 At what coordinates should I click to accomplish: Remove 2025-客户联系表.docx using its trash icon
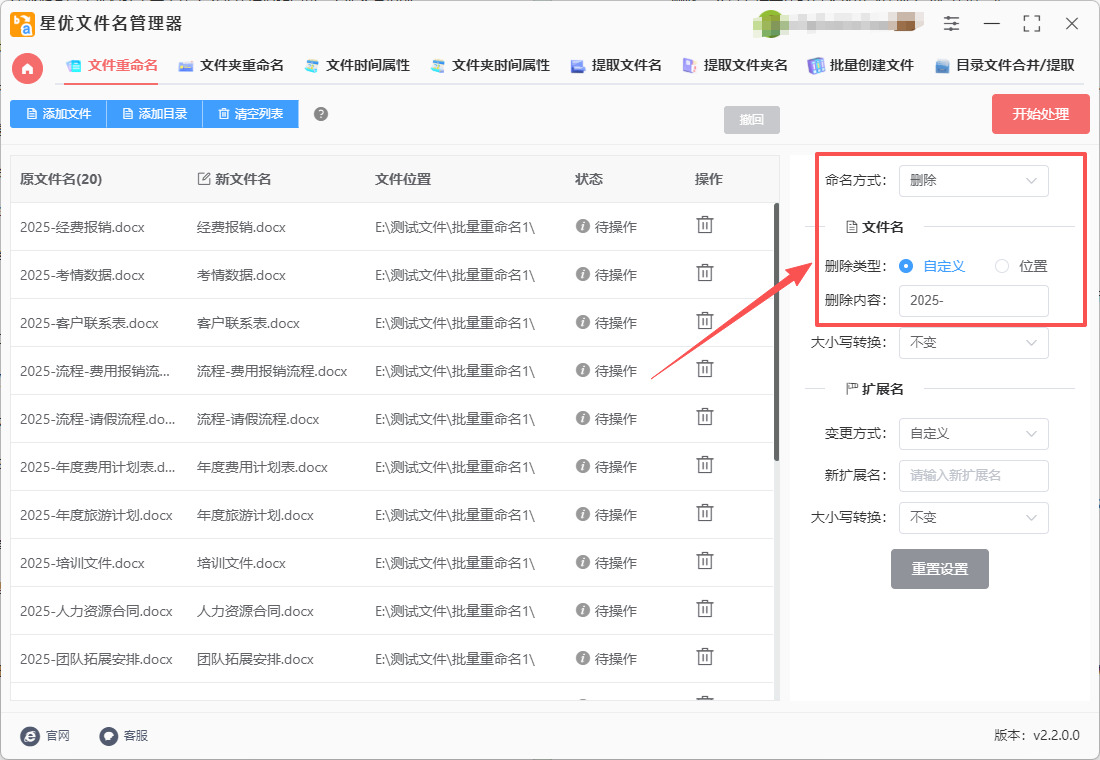[704, 321]
